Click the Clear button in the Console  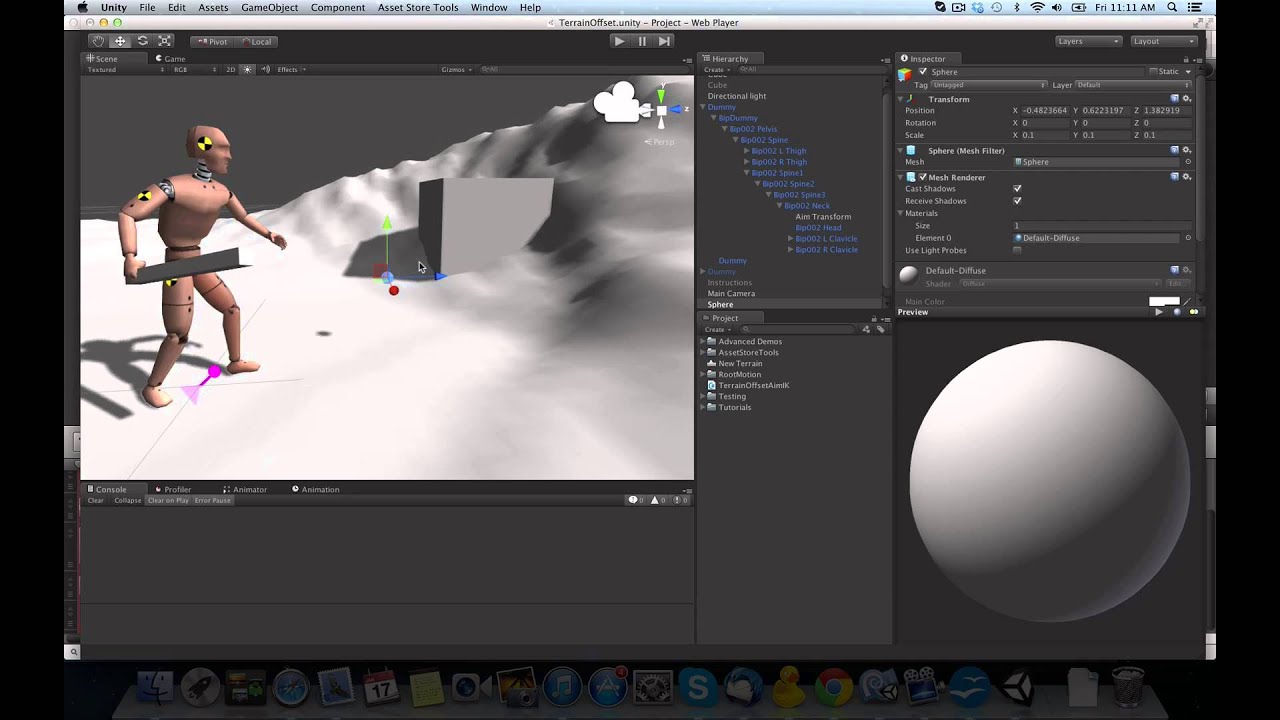(96, 500)
